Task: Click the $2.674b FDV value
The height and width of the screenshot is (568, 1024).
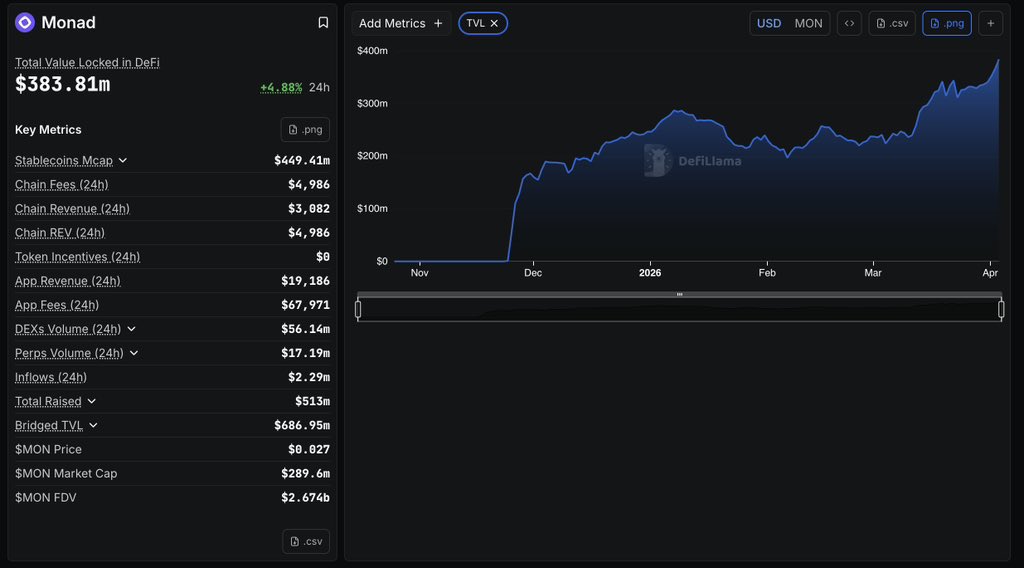Action: (x=305, y=498)
